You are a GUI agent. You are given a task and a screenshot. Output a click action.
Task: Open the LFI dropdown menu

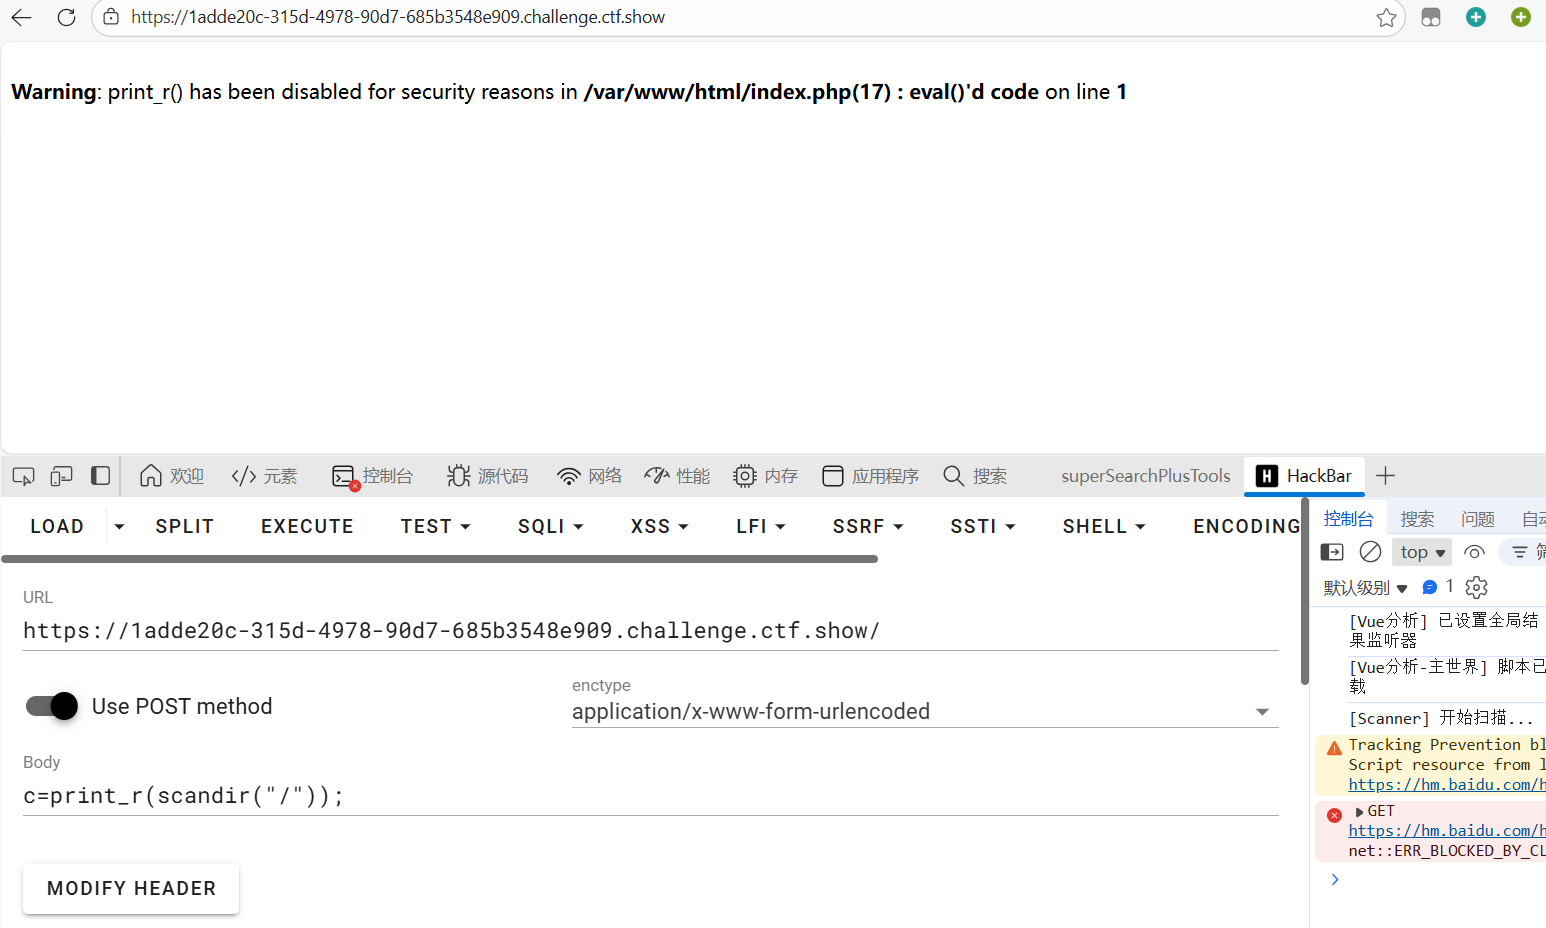coord(761,526)
